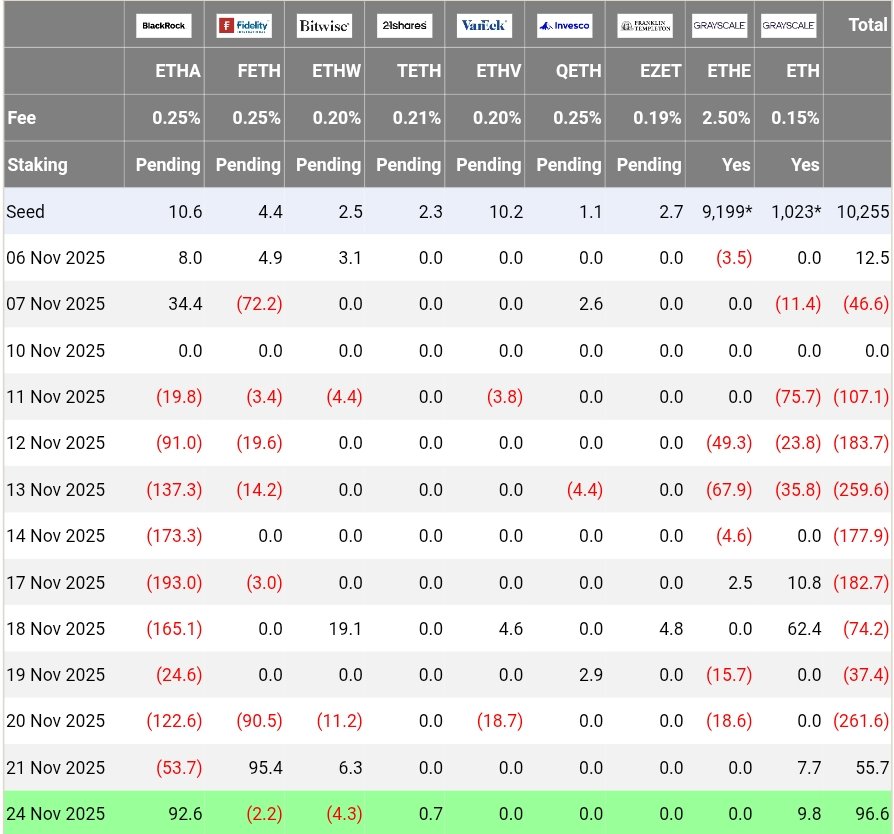Click the BlackRock logo
The height and width of the screenshot is (834, 894).
tap(164, 25)
